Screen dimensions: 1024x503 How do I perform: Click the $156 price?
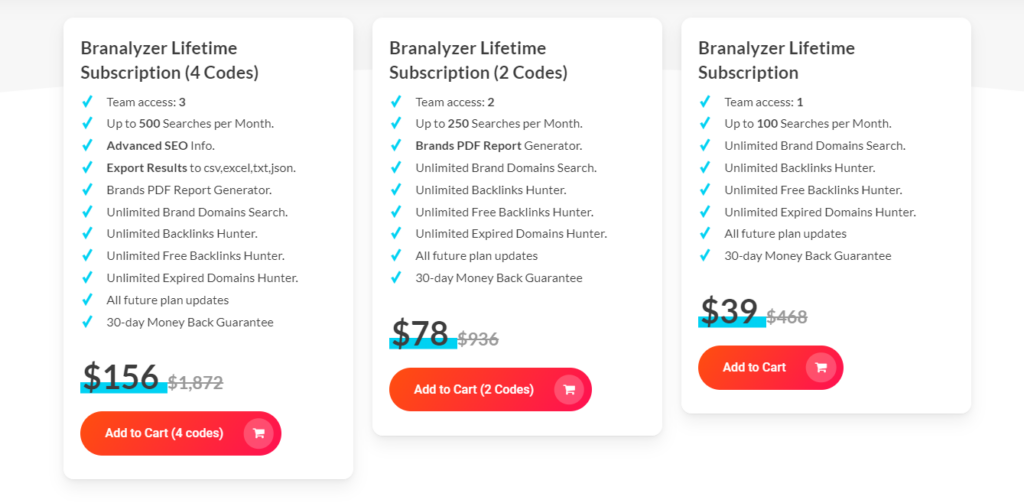121,377
